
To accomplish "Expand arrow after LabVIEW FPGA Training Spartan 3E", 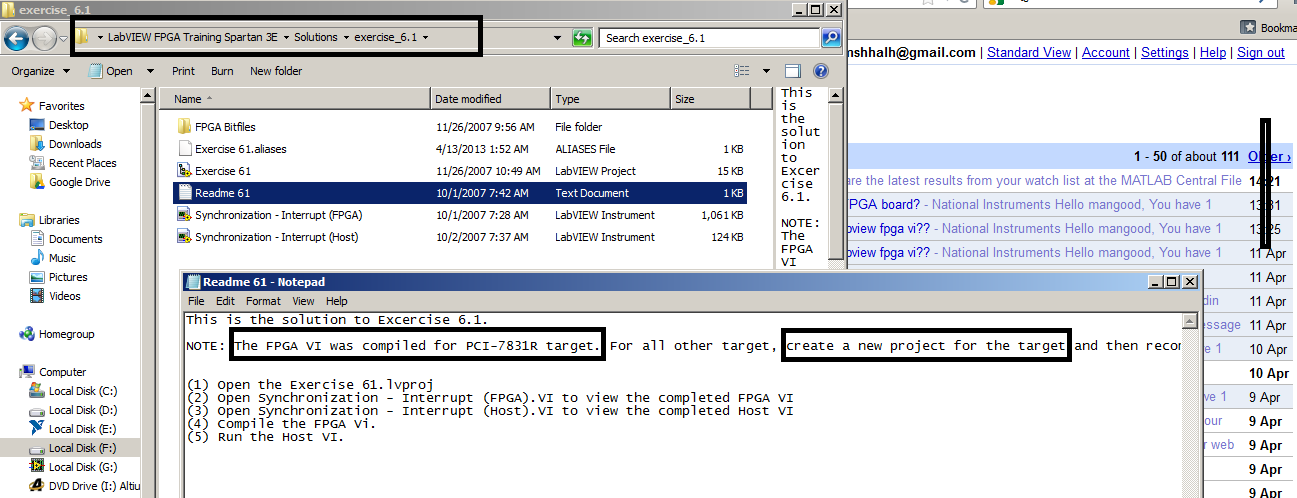I will [286, 37].
